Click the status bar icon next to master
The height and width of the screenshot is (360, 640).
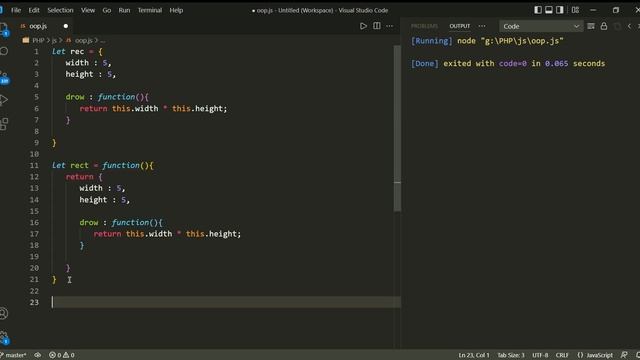tap(38, 355)
